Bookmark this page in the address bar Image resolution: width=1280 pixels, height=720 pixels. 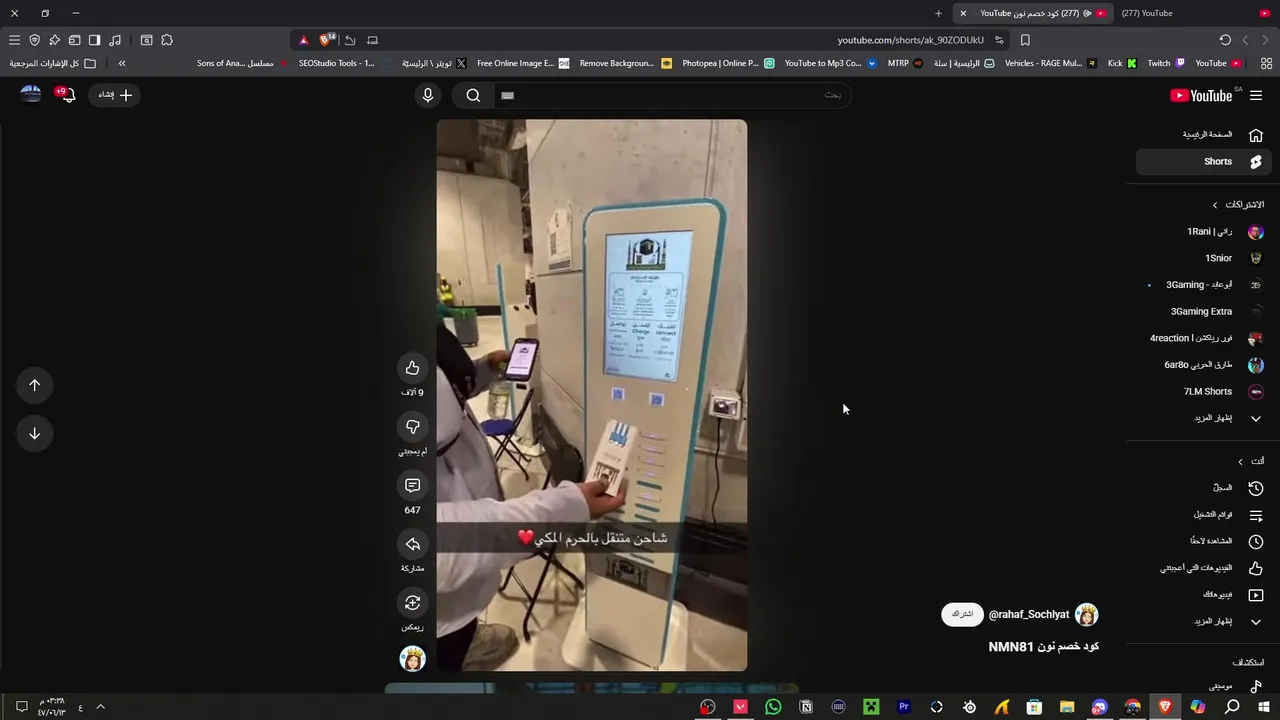(x=1025, y=40)
